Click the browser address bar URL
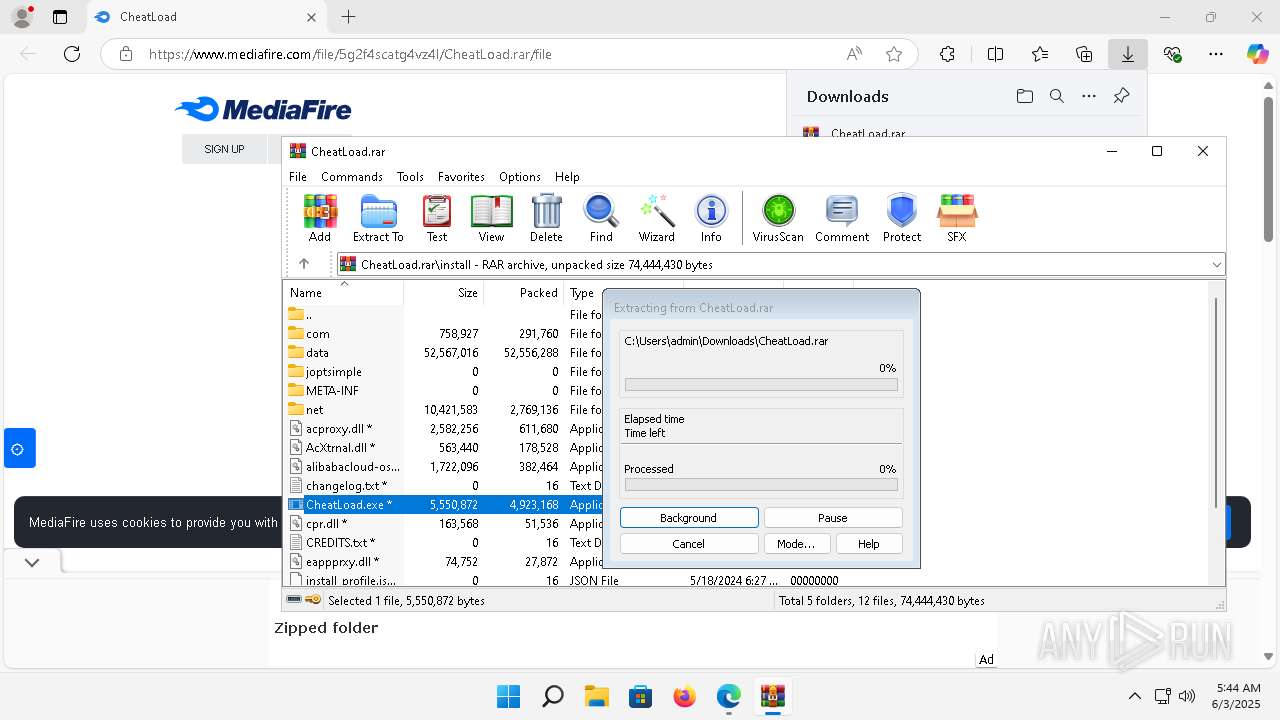Viewport: 1280px width, 720px height. coord(350,54)
